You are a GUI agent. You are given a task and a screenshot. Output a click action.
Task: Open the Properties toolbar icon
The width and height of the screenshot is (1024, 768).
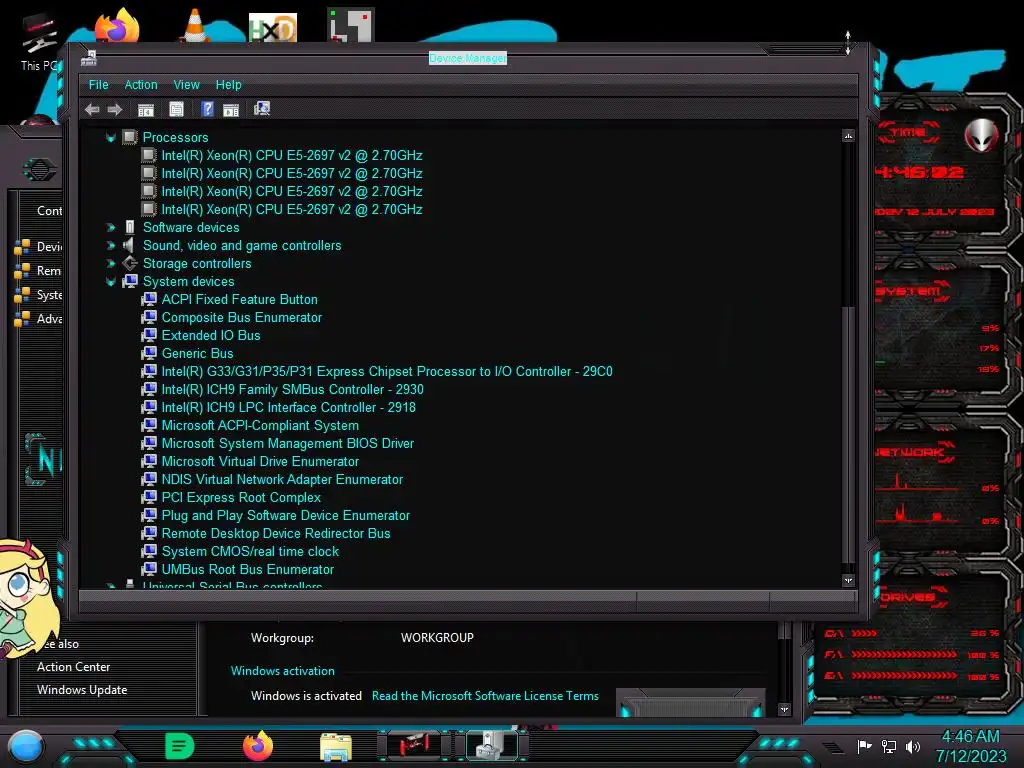pos(176,110)
